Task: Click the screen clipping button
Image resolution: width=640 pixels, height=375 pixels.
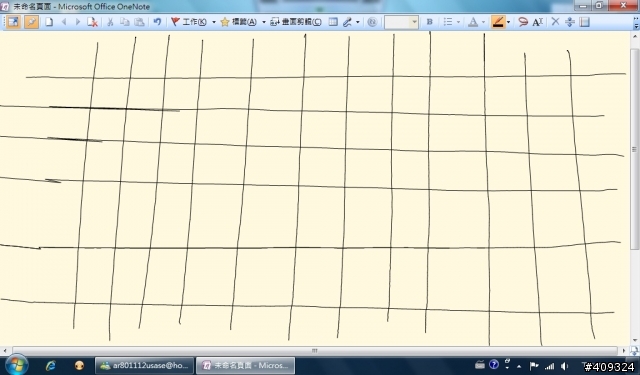Action: pyautogui.click(x=296, y=22)
